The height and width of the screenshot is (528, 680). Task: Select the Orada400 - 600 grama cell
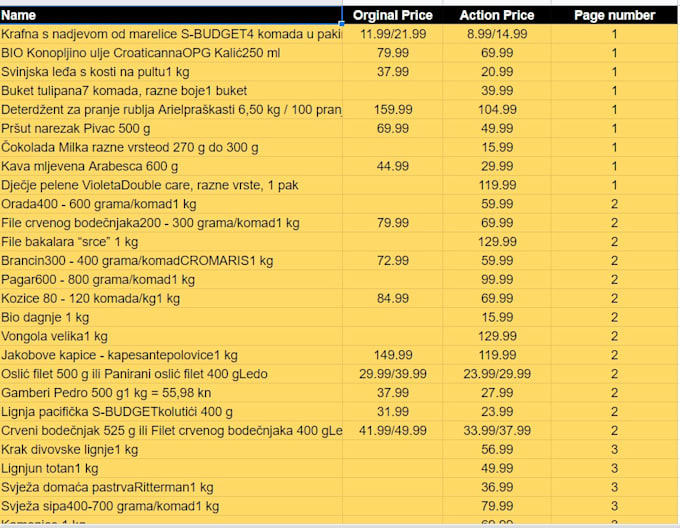point(171,204)
